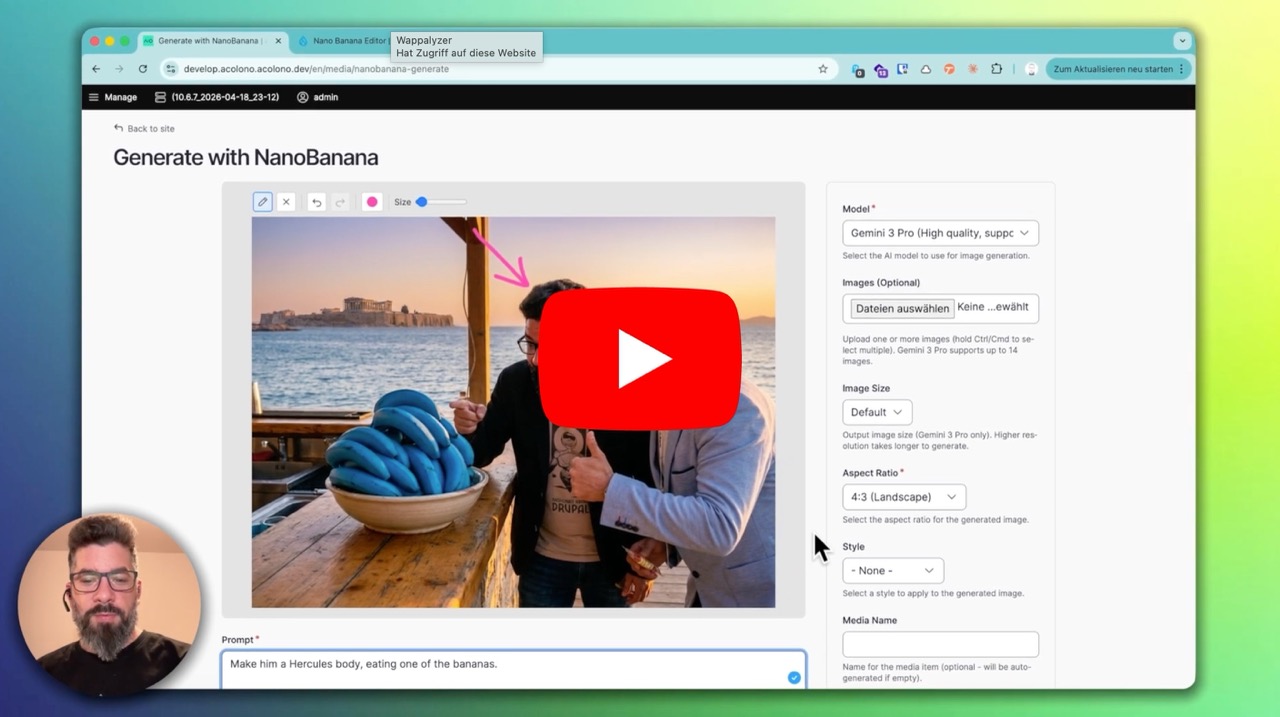Bookmark this page with the star icon

click(823, 69)
